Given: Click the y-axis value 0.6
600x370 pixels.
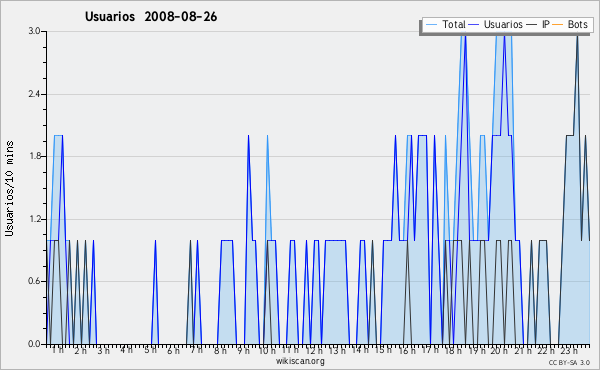Looking at the screenshot, I should click(34, 282).
